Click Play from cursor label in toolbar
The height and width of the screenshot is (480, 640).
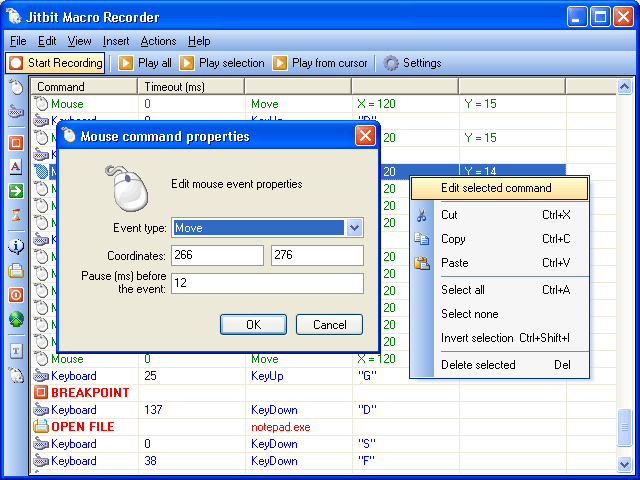pos(329,63)
